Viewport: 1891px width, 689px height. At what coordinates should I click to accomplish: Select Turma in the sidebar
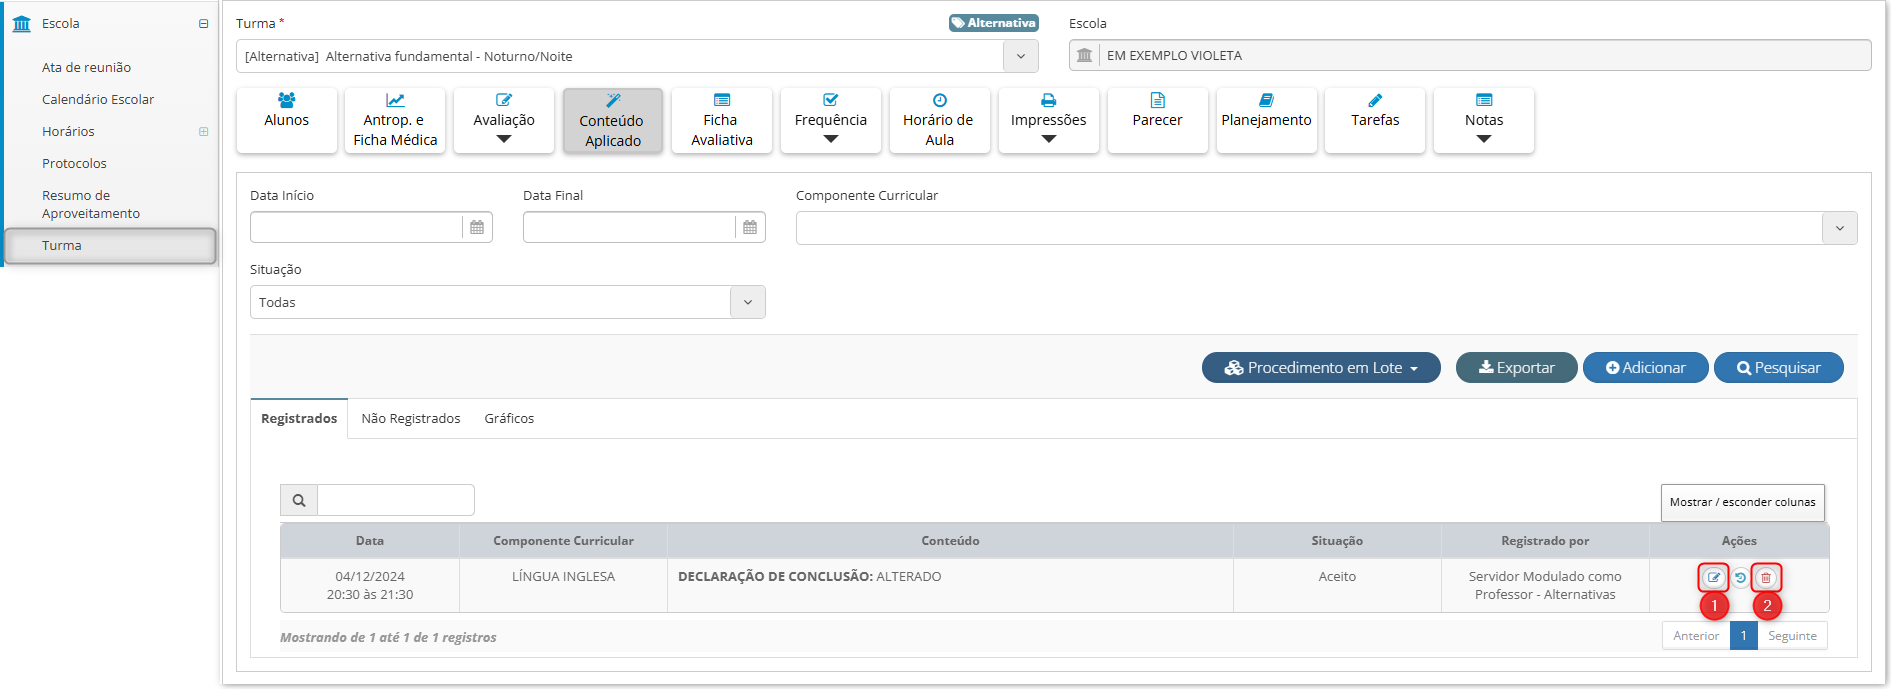pos(111,246)
